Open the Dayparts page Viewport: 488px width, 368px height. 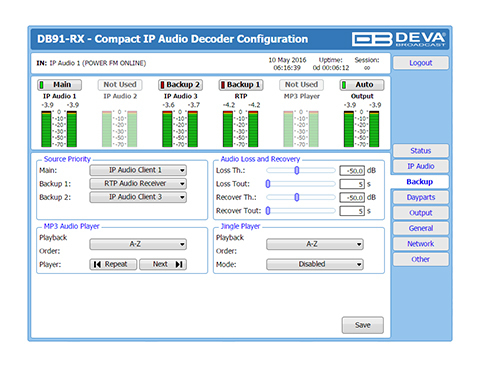(x=421, y=197)
